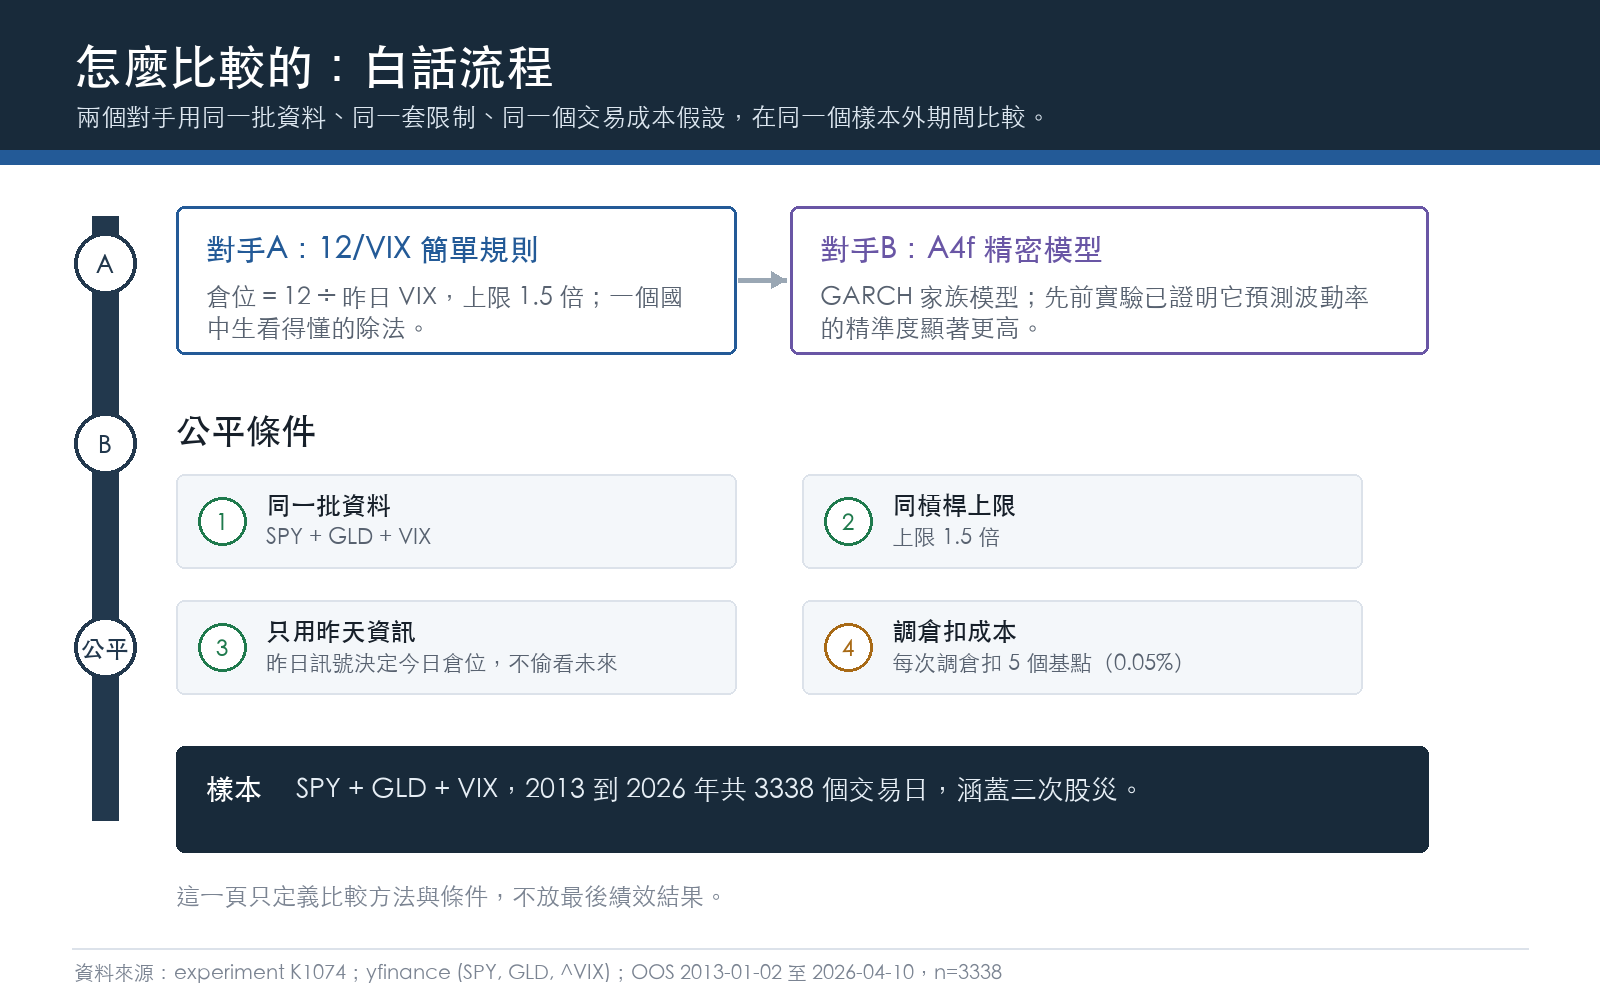Click the 公平條件 section heading
This screenshot has width=1600, height=1000.
tap(246, 432)
